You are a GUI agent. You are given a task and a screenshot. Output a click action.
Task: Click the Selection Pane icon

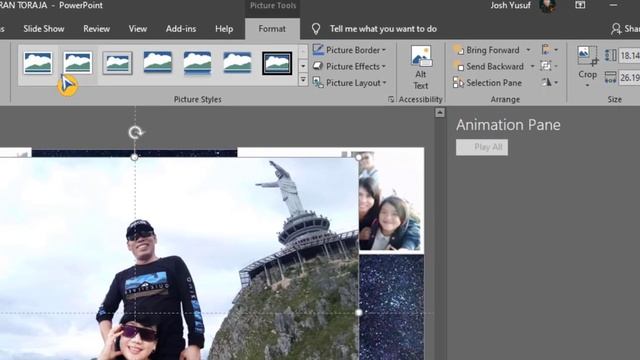click(458, 82)
